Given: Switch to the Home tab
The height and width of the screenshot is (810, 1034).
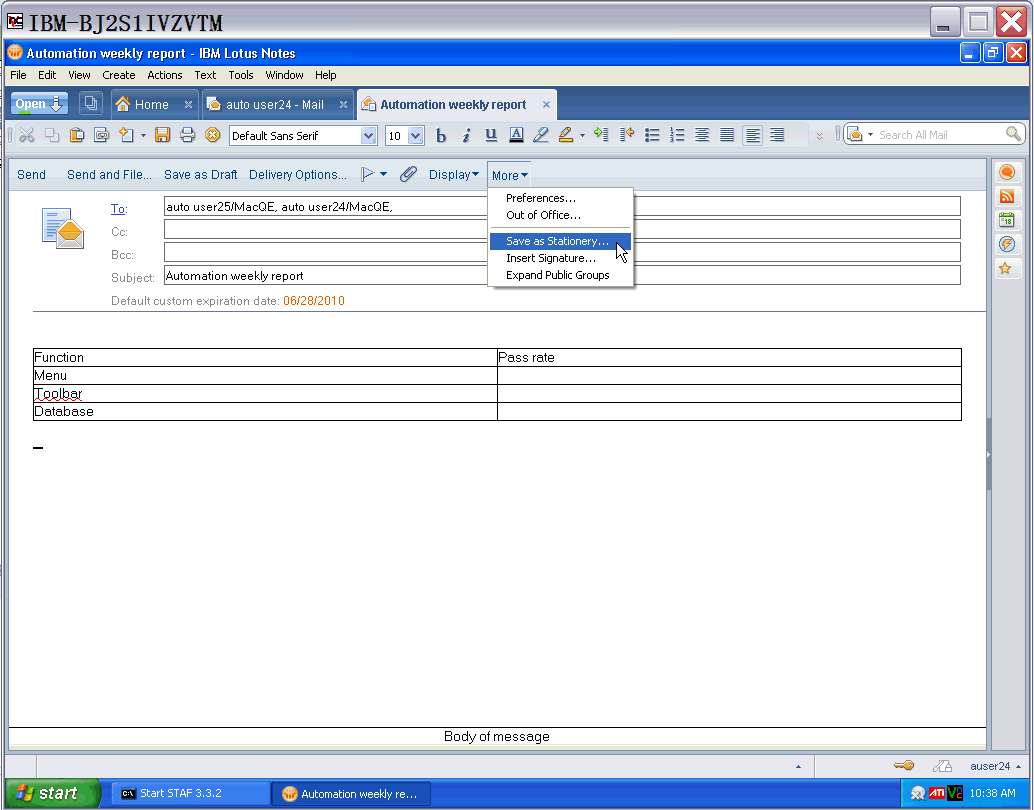Looking at the screenshot, I should [x=153, y=104].
